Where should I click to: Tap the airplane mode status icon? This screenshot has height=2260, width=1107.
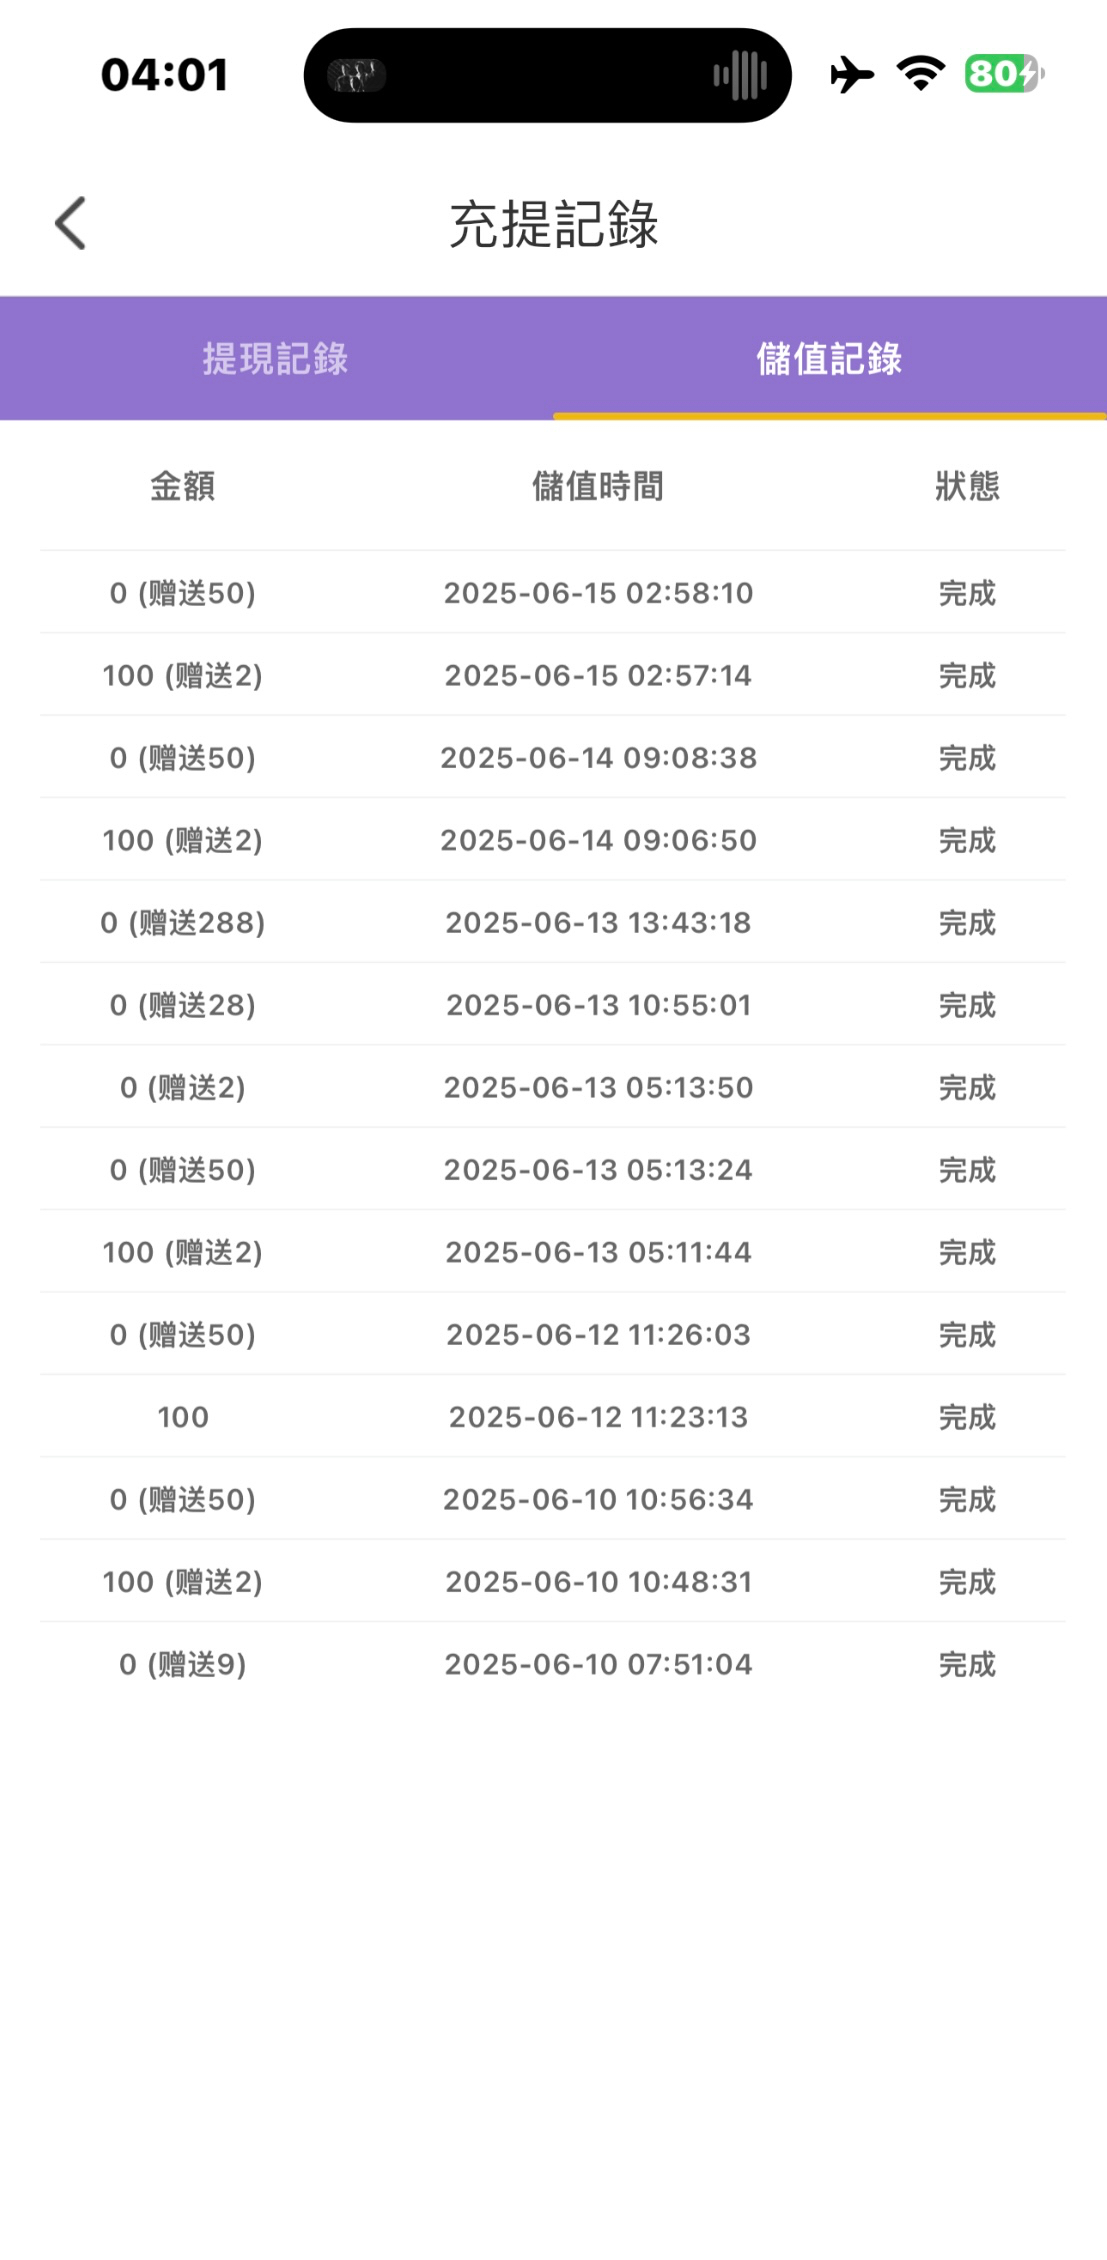[851, 75]
